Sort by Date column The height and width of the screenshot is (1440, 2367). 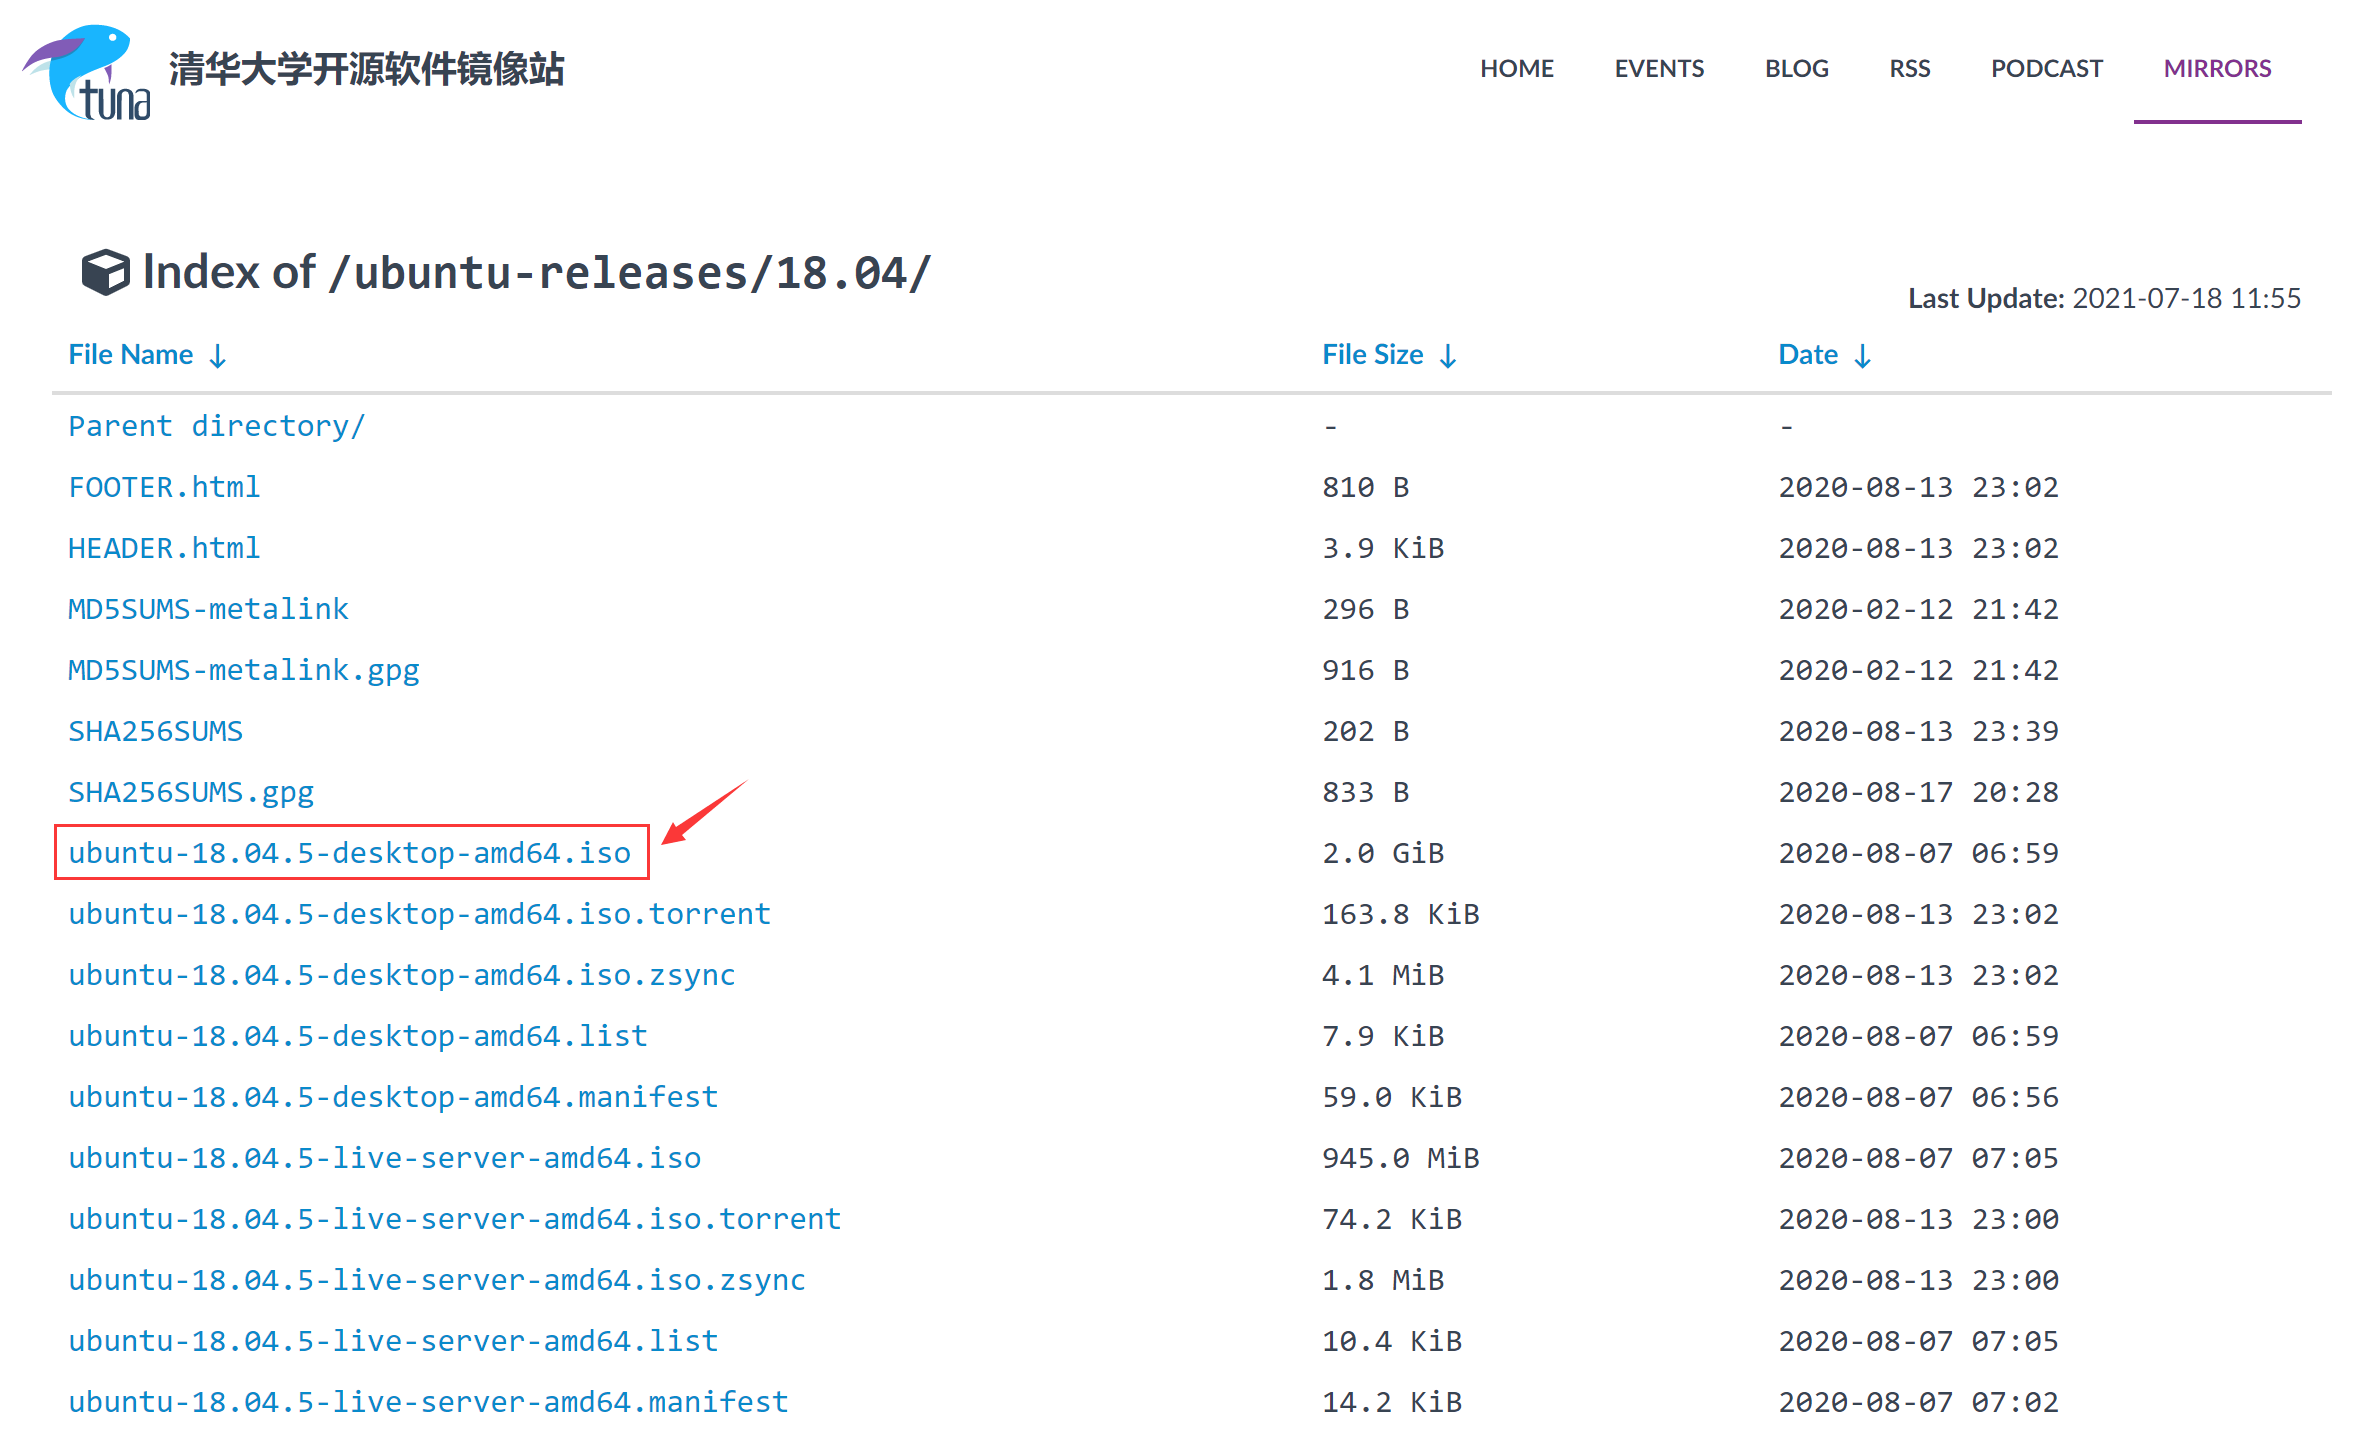coord(1825,355)
